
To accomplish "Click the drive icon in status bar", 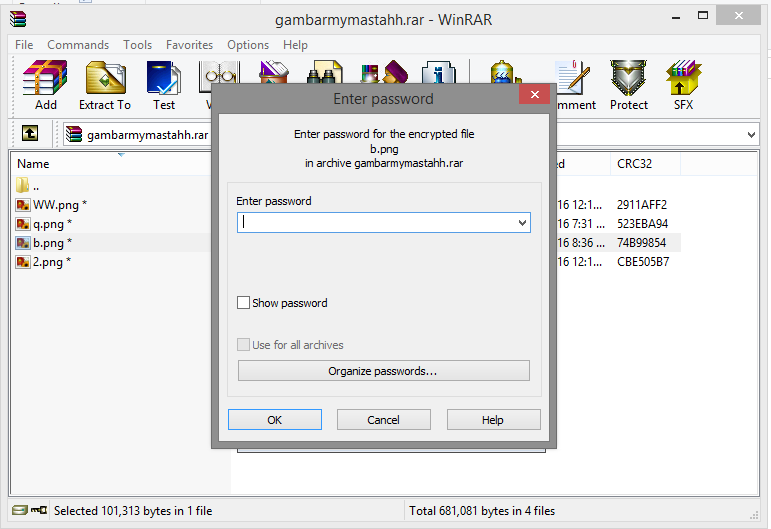I will click(20, 510).
